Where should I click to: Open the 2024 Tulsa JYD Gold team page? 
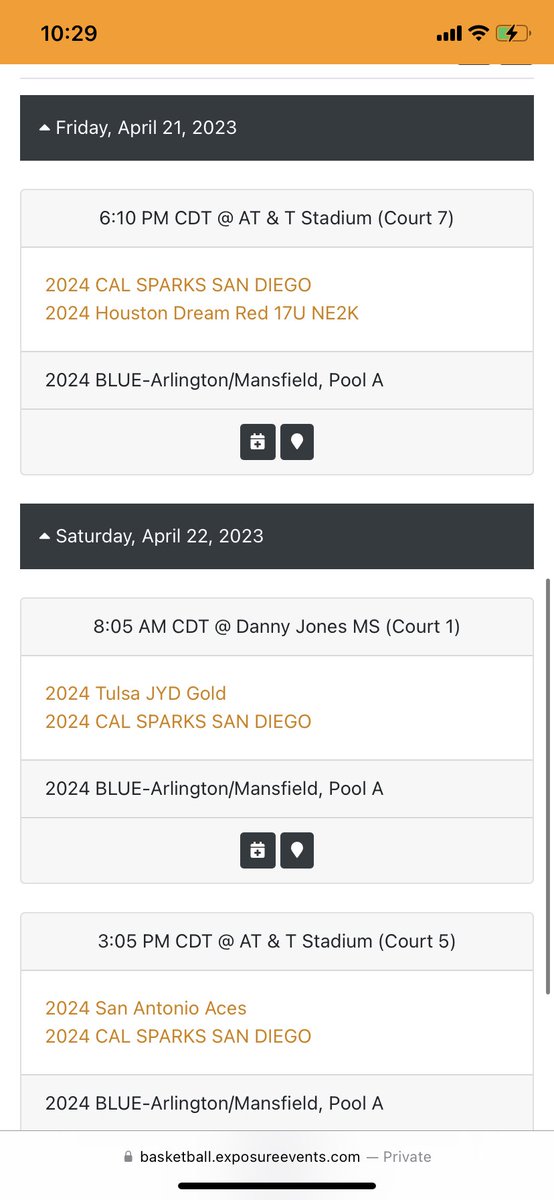pos(136,693)
